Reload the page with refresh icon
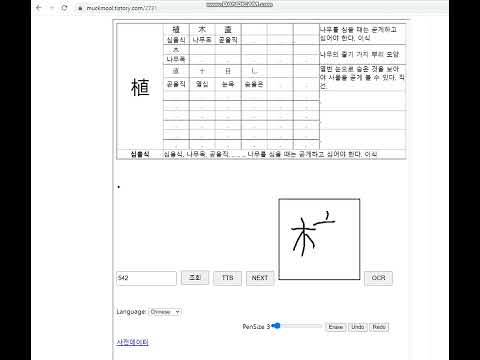Image resolution: width=480 pixels, height=360 pixels. pyautogui.click(x=64, y=8)
